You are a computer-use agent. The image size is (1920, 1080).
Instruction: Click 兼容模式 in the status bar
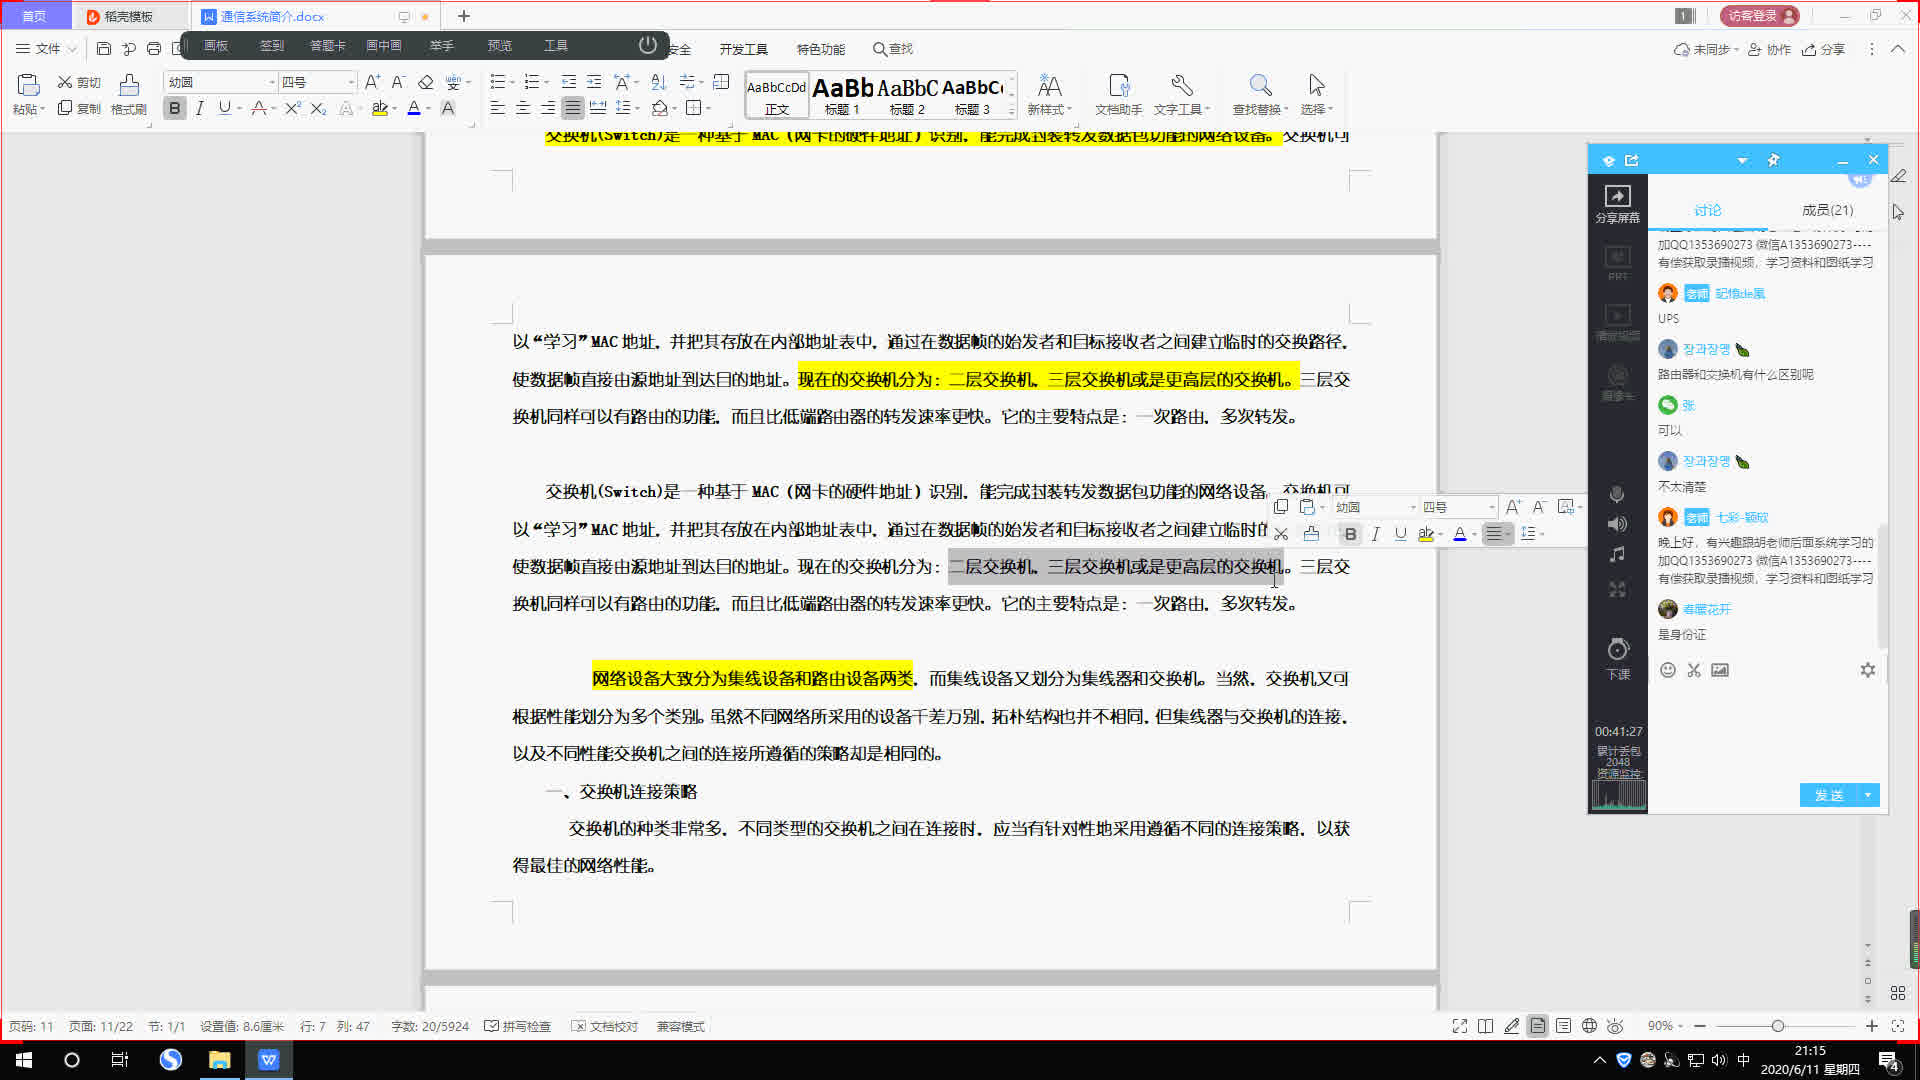click(x=678, y=1026)
